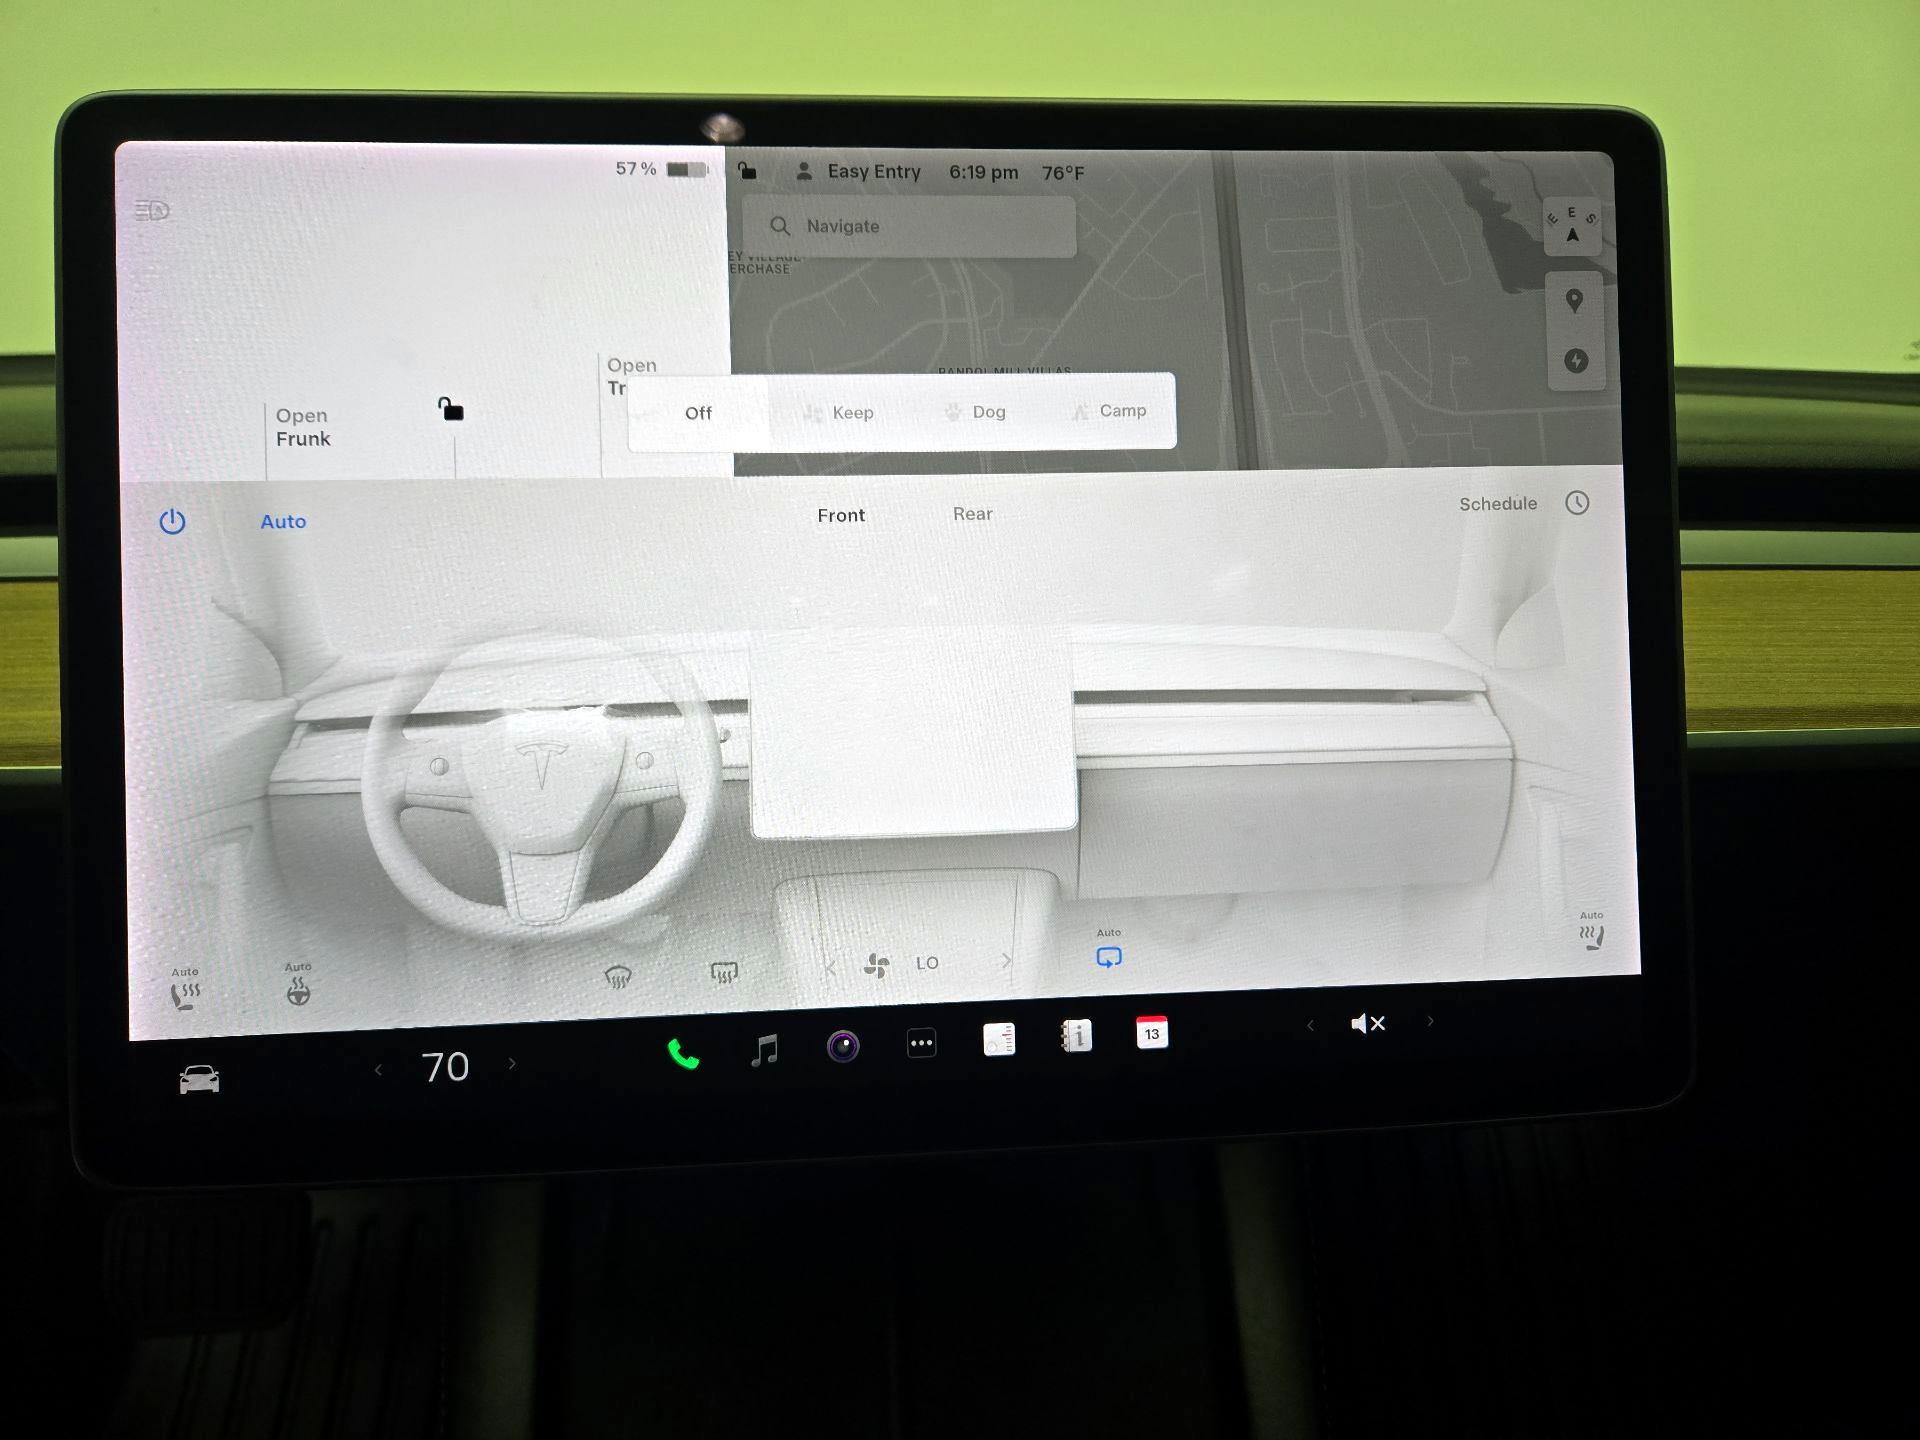Increase fan speed with right chevron
Image resolution: width=1920 pixels, height=1440 pixels.
[1006, 960]
